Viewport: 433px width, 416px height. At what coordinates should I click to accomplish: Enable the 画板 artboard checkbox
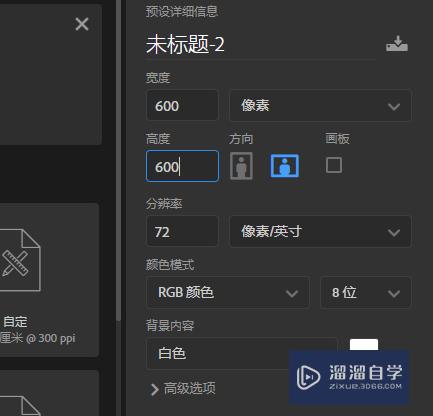(334, 165)
